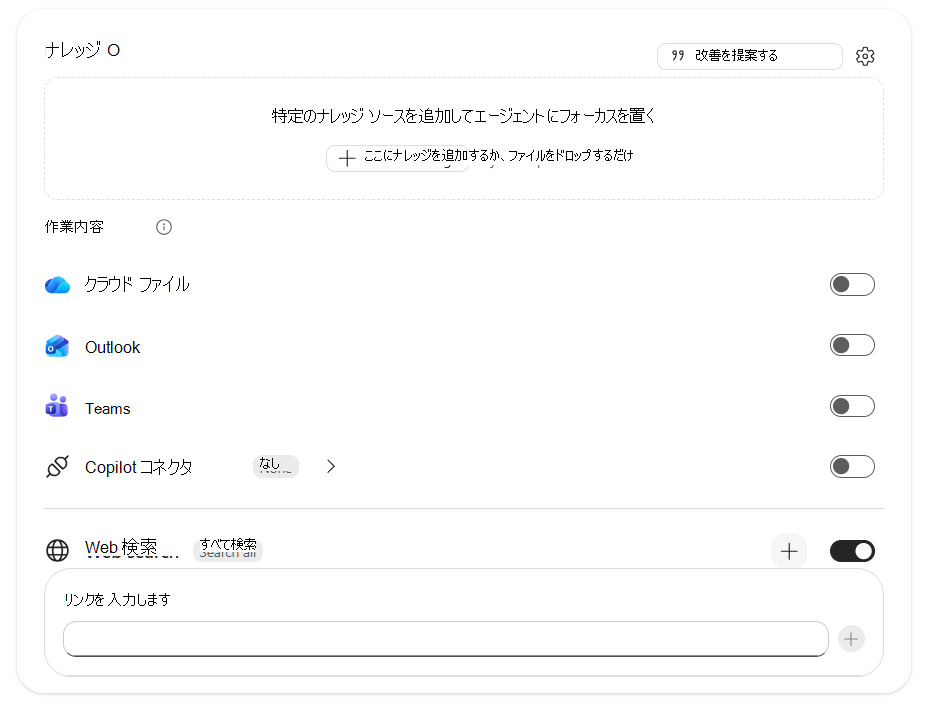
Task: Click the クラウド ファイル label
Action: (x=137, y=285)
